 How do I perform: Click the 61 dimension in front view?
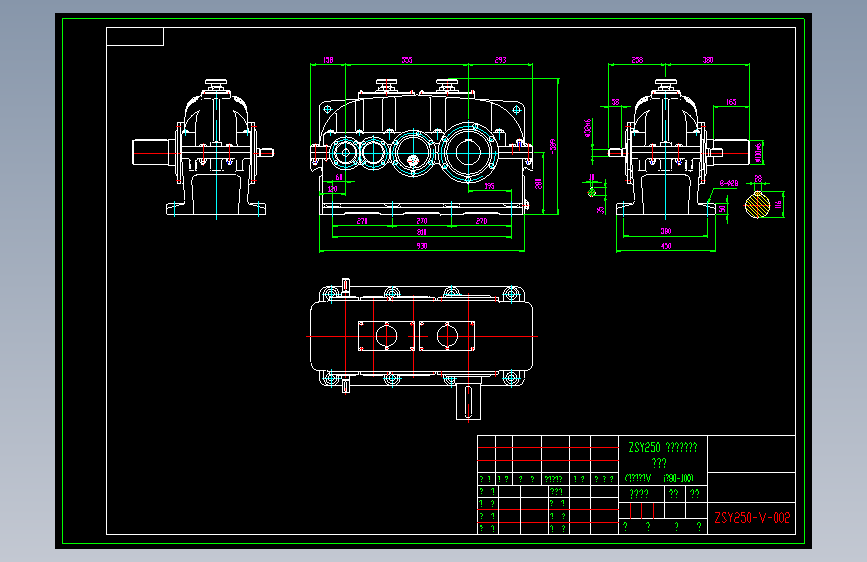point(339,178)
